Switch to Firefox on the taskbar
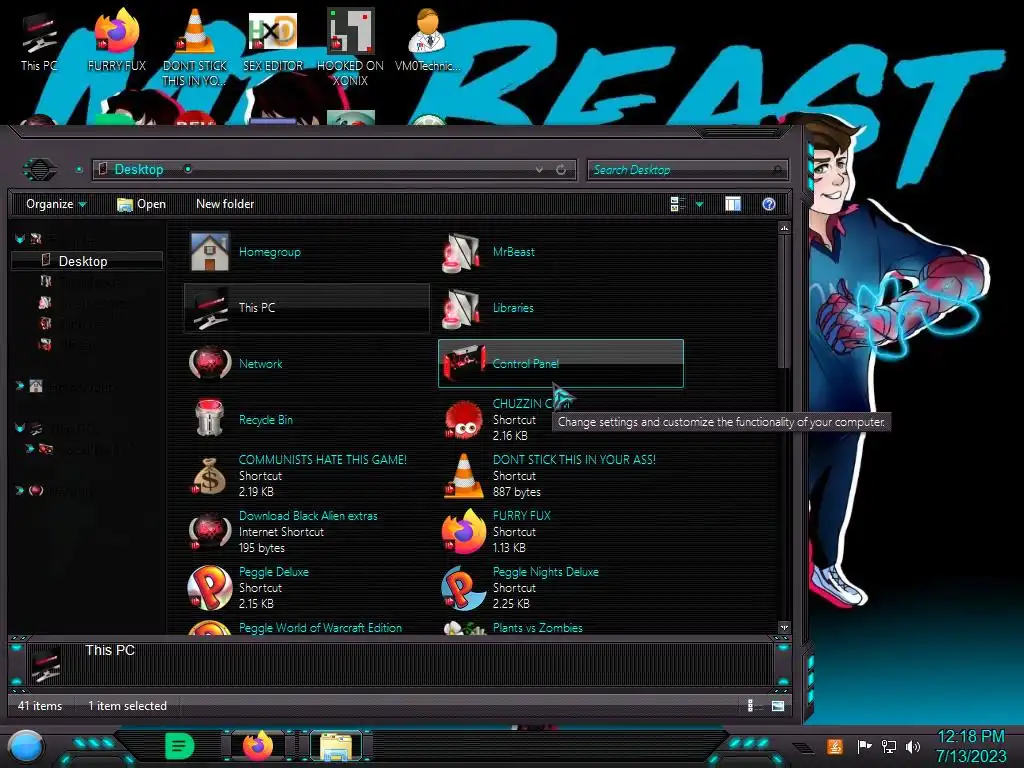This screenshot has width=1024, height=768. tap(257, 746)
